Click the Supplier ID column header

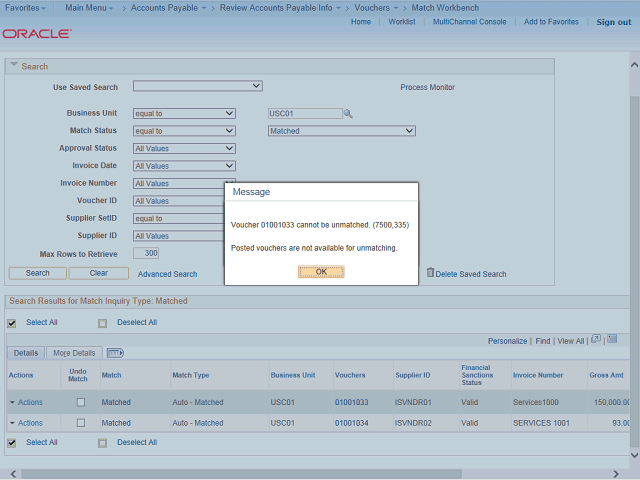click(x=413, y=375)
